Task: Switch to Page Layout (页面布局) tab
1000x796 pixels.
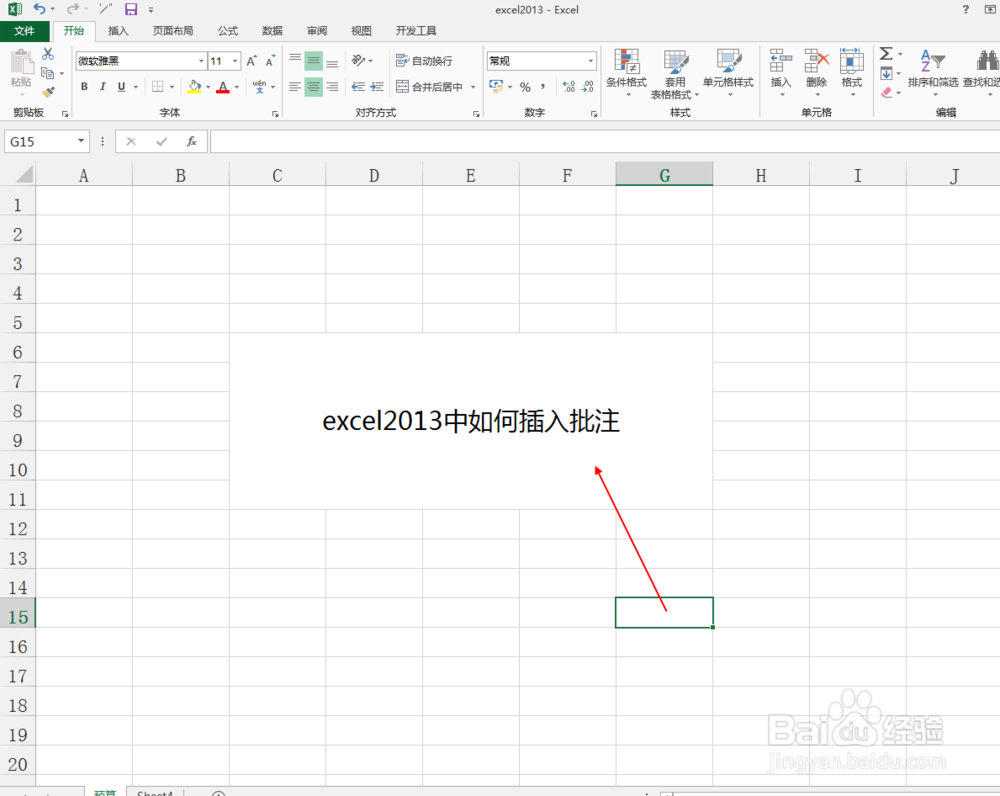Action: tap(173, 31)
